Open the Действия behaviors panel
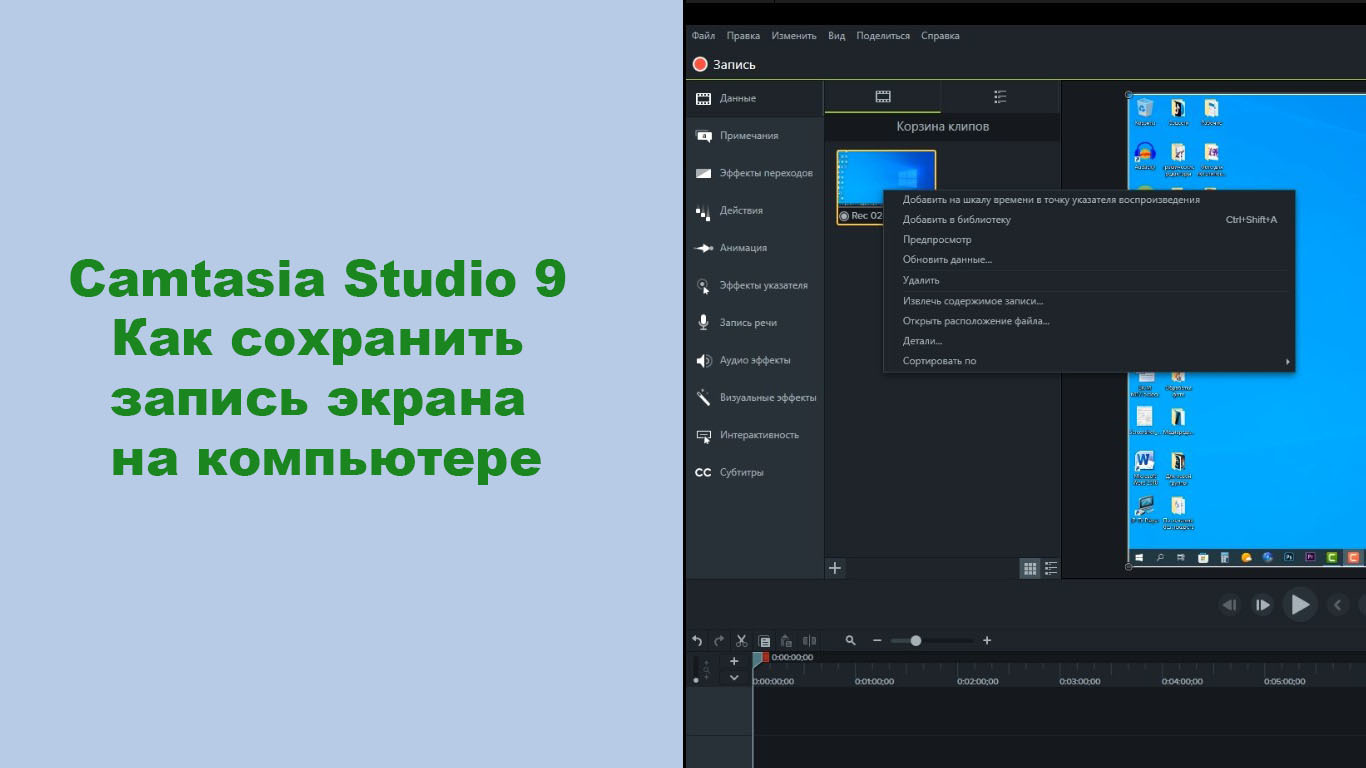1366x768 pixels. coord(754,210)
